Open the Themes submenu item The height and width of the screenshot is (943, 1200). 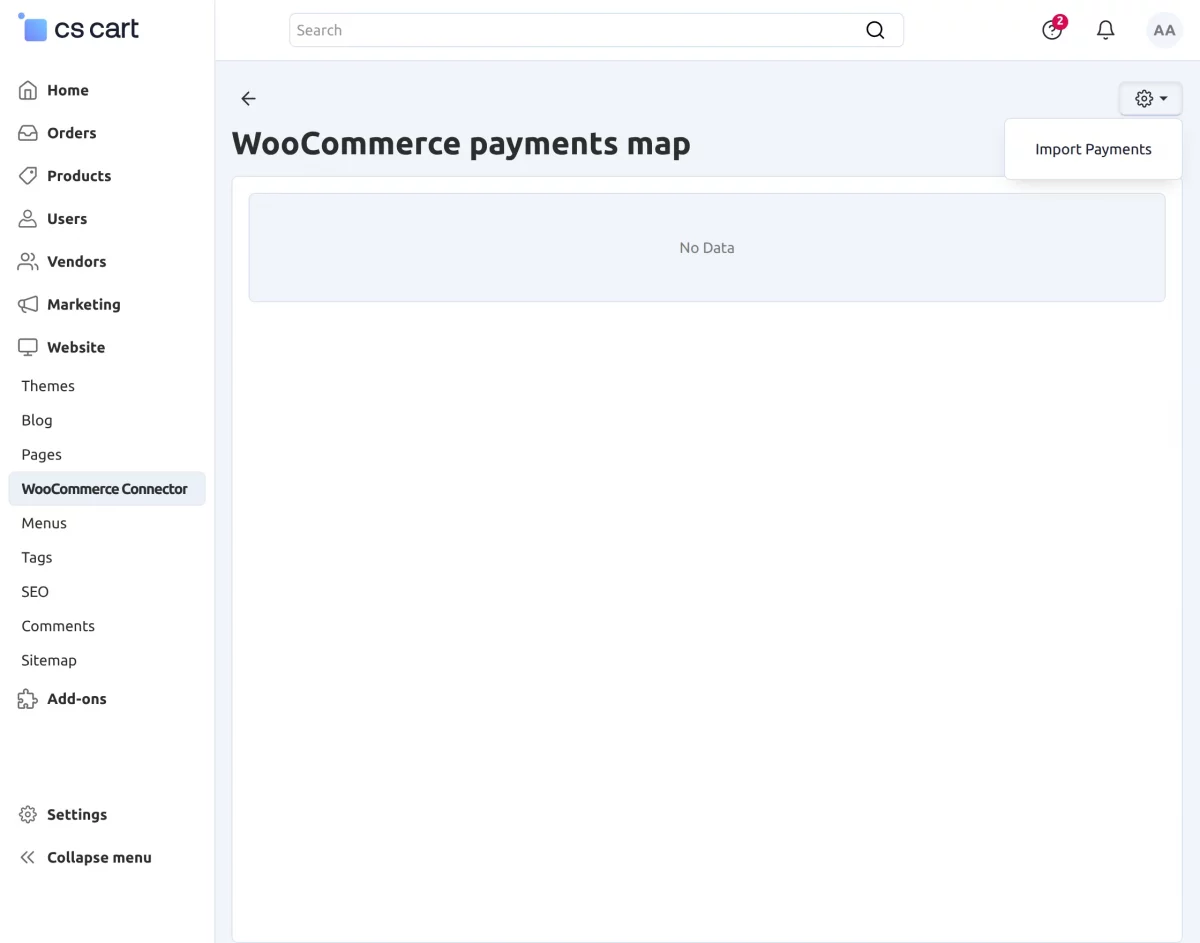coord(48,386)
